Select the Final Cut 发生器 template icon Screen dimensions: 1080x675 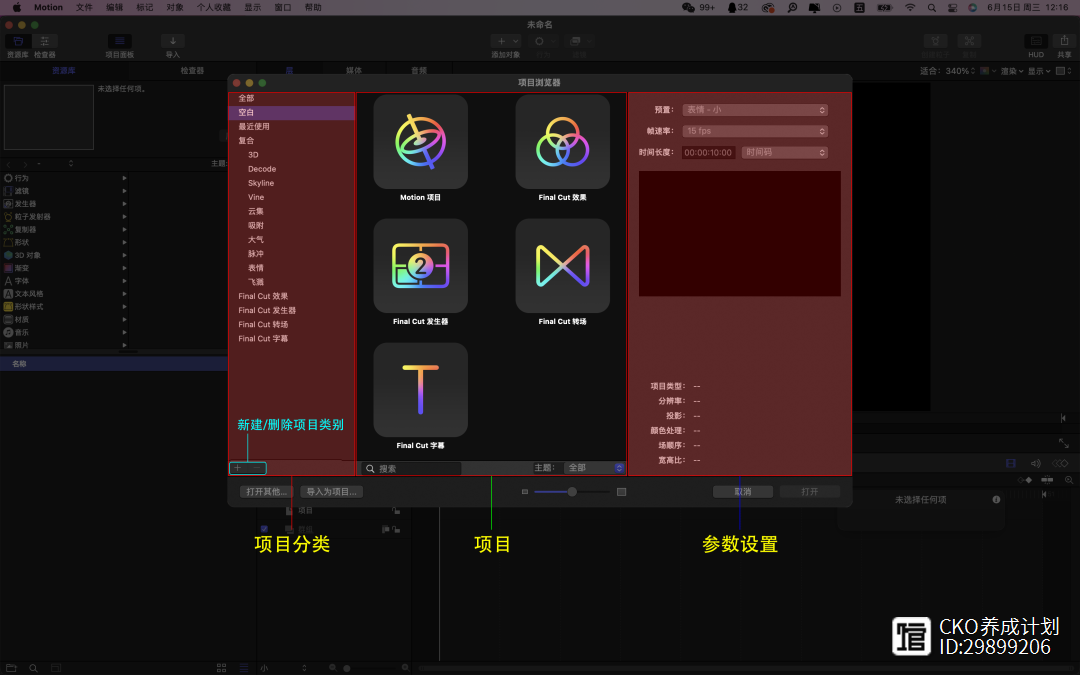[x=420, y=266]
